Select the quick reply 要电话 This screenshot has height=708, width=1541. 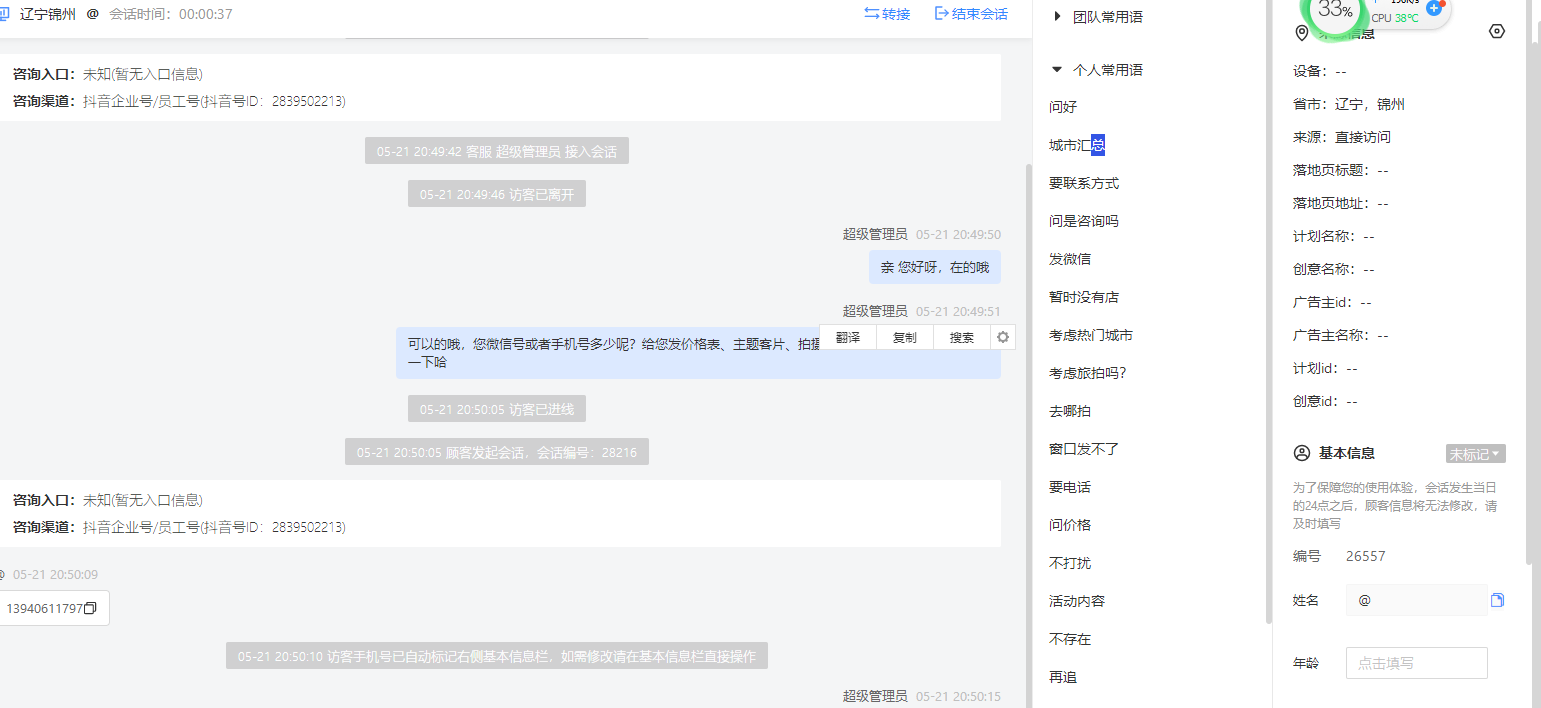pyautogui.click(x=1070, y=487)
